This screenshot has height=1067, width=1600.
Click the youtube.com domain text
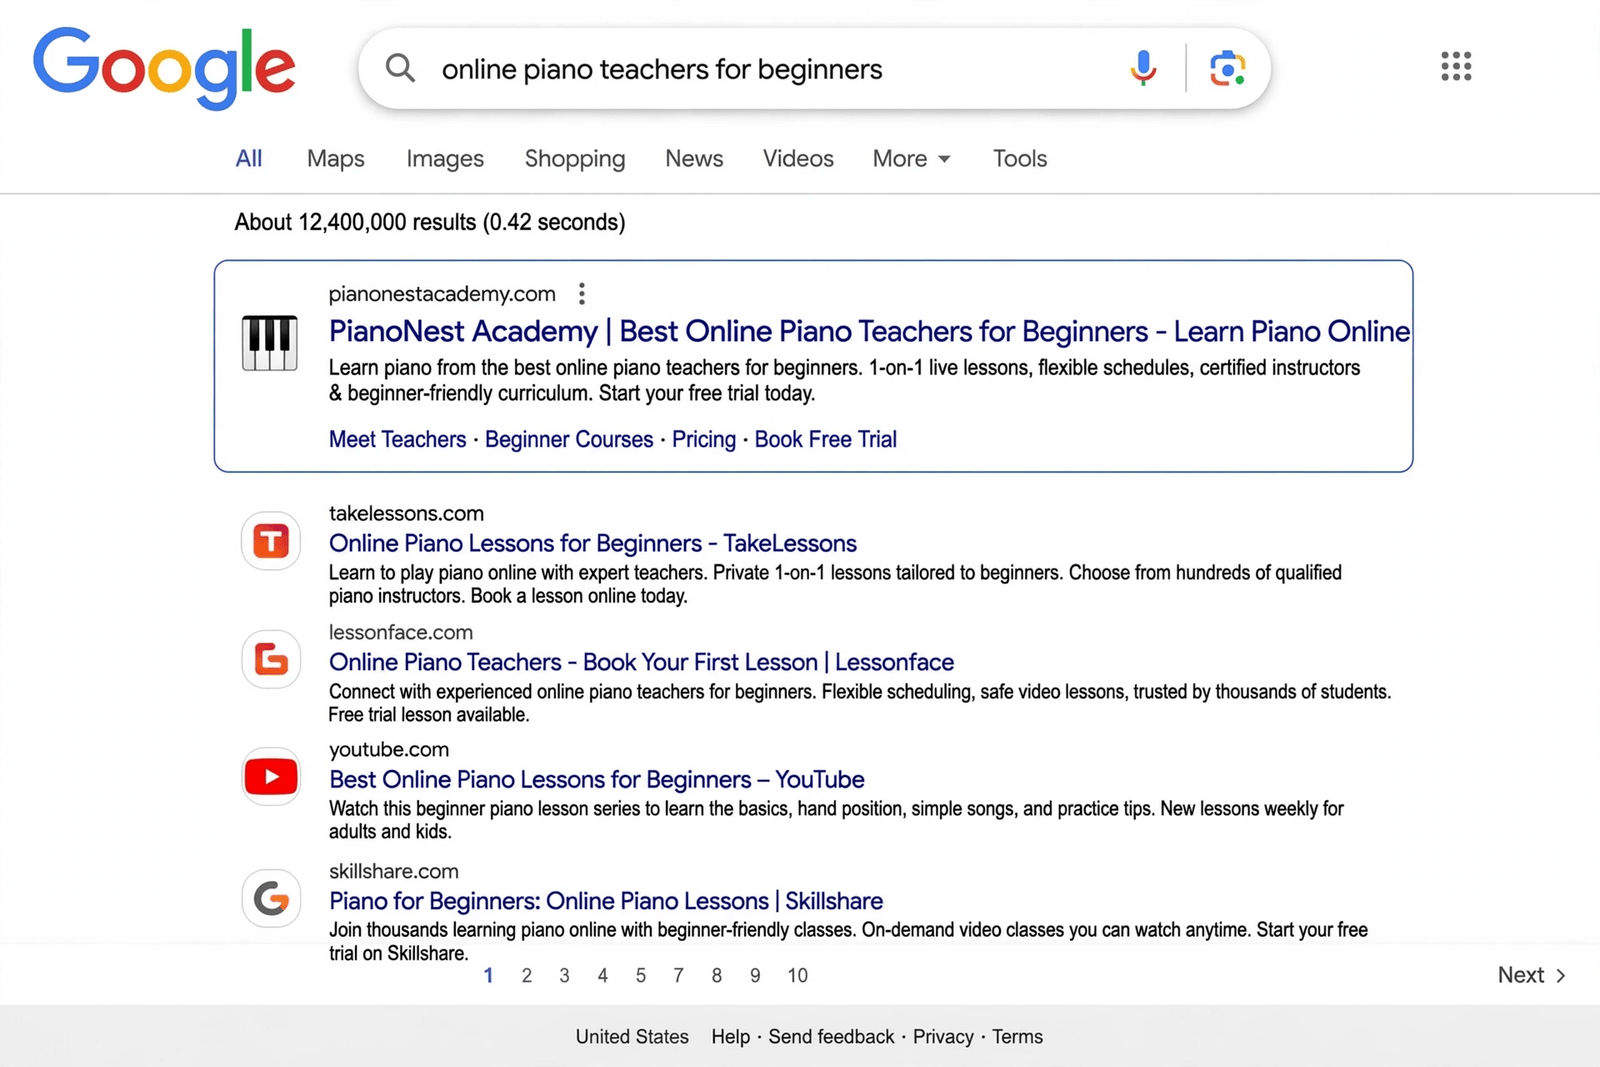pos(389,750)
